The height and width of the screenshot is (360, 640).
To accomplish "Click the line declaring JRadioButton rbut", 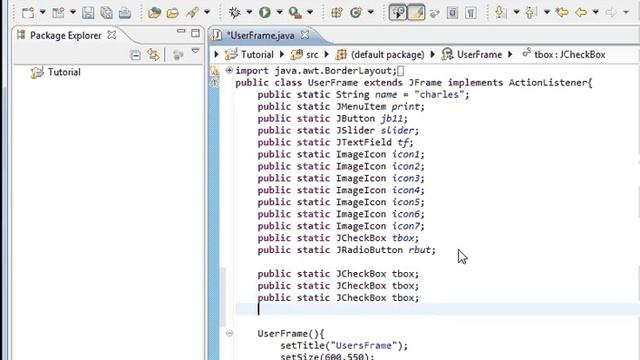I will click(x=347, y=250).
